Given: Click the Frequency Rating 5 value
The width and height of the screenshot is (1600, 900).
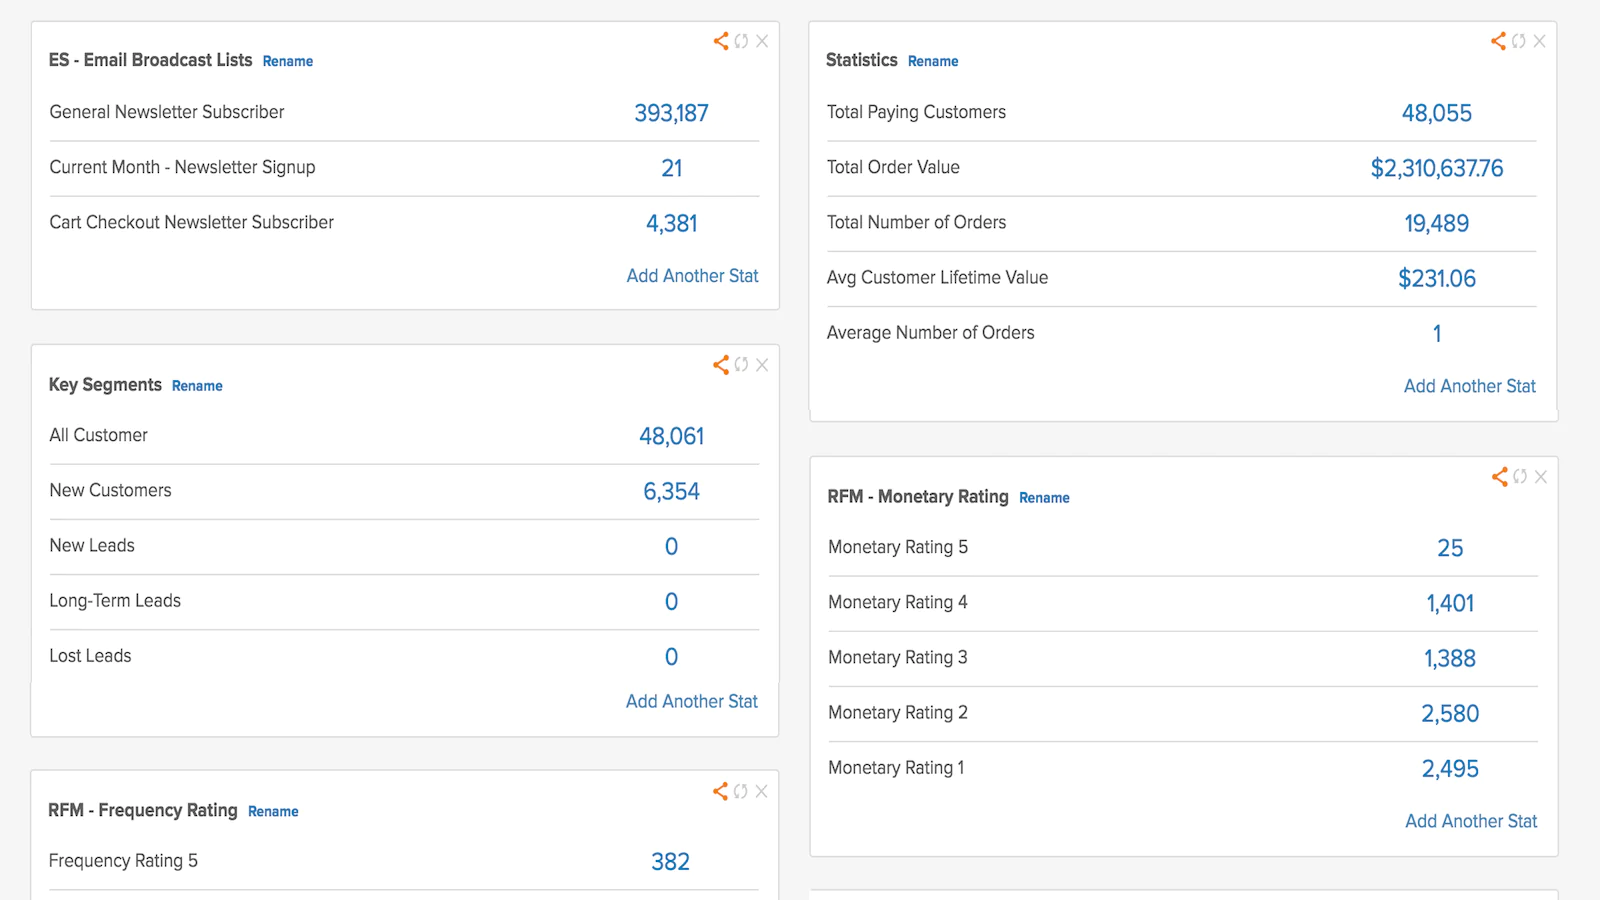Looking at the screenshot, I should coord(670,861).
